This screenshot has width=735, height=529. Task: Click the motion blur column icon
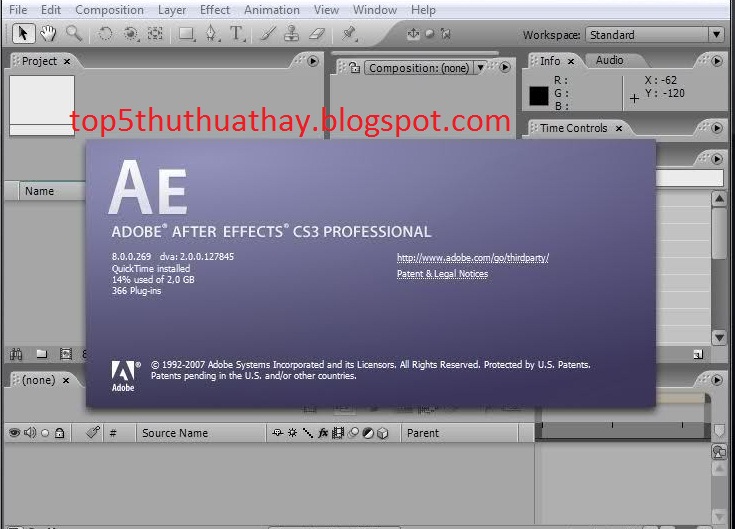coord(354,433)
